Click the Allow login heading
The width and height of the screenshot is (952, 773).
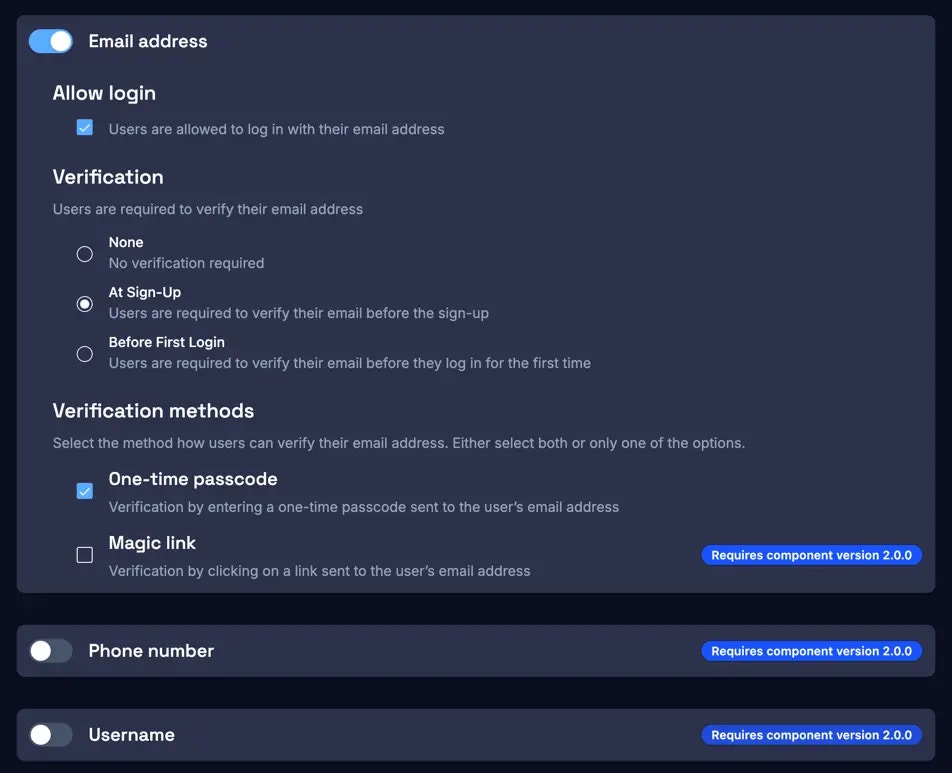[104, 93]
